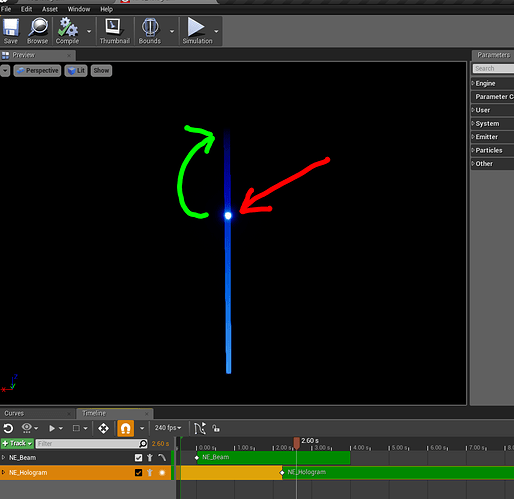Uncheck the NE_Beam enabled checkbox
Image resolution: width=514 pixels, height=499 pixels.
138,458
